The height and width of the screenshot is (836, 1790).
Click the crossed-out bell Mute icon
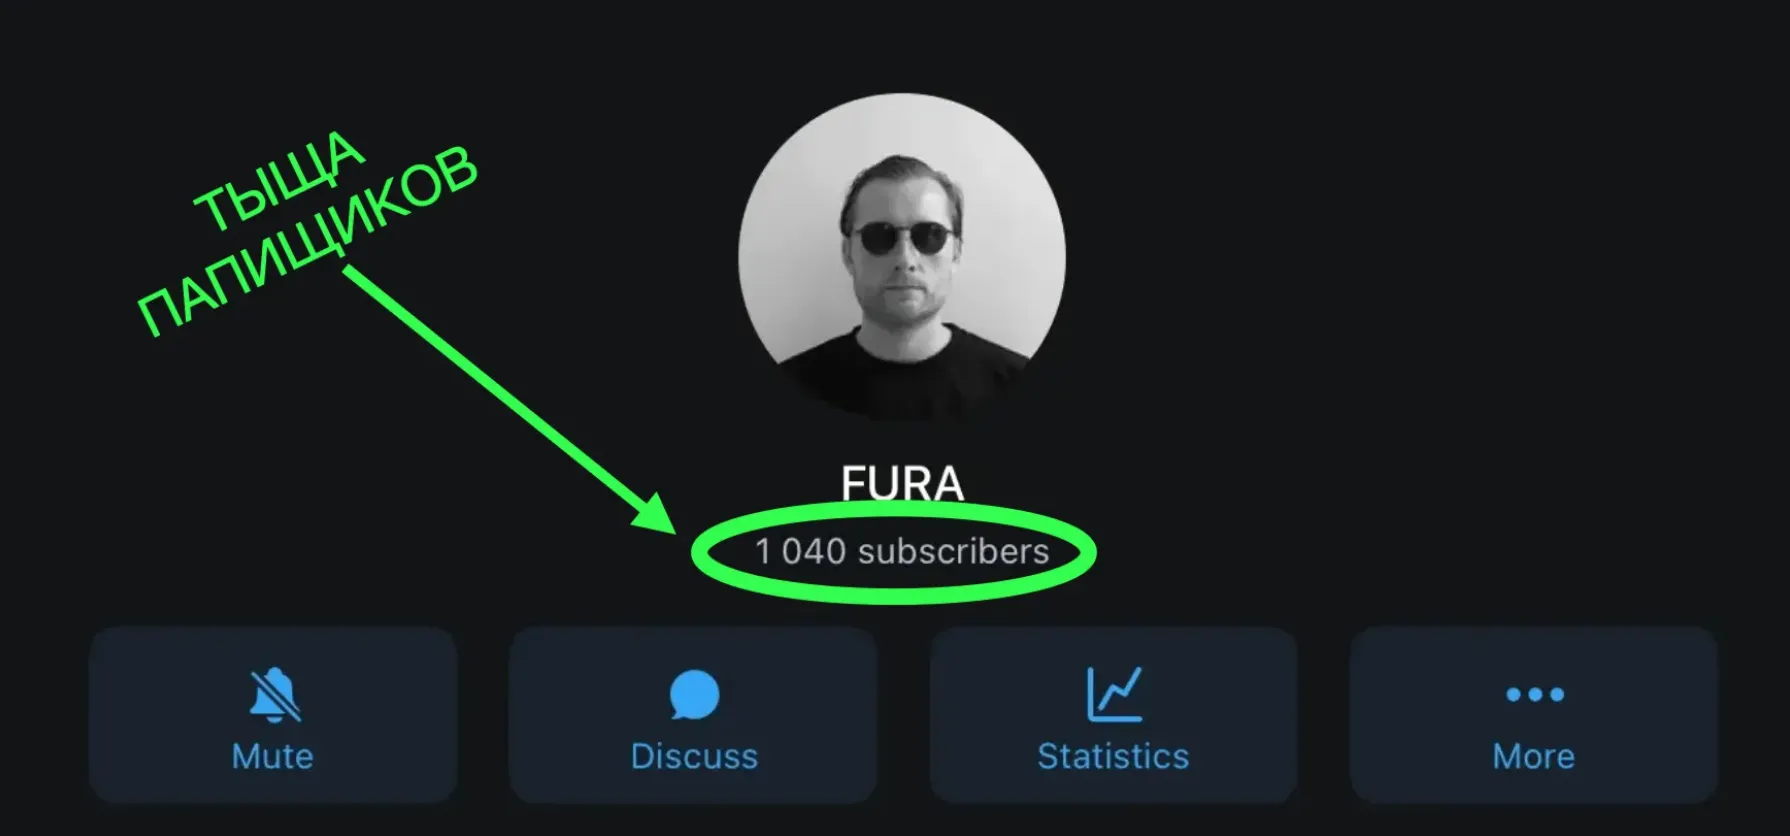[274, 694]
